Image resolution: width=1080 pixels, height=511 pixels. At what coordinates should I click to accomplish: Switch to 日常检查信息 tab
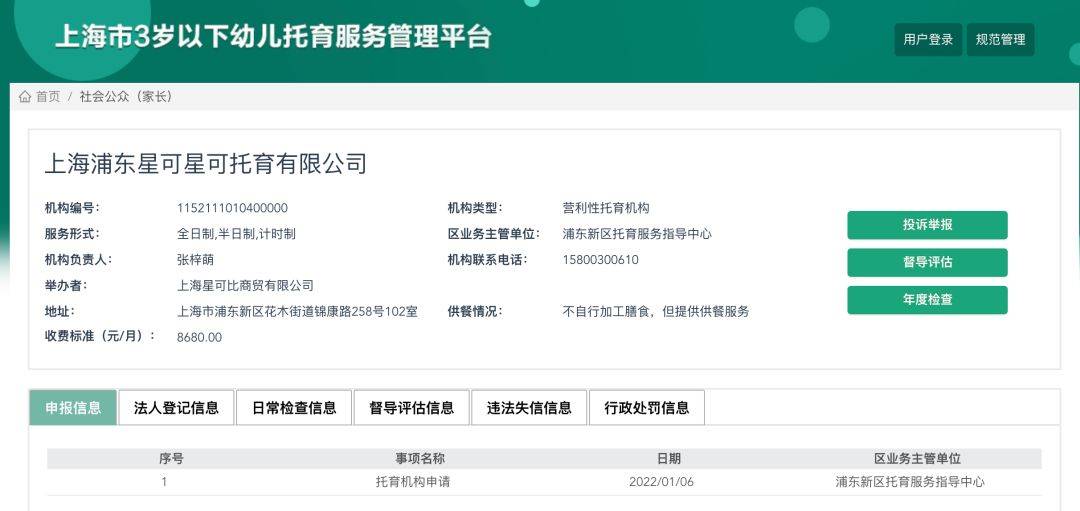click(x=294, y=408)
